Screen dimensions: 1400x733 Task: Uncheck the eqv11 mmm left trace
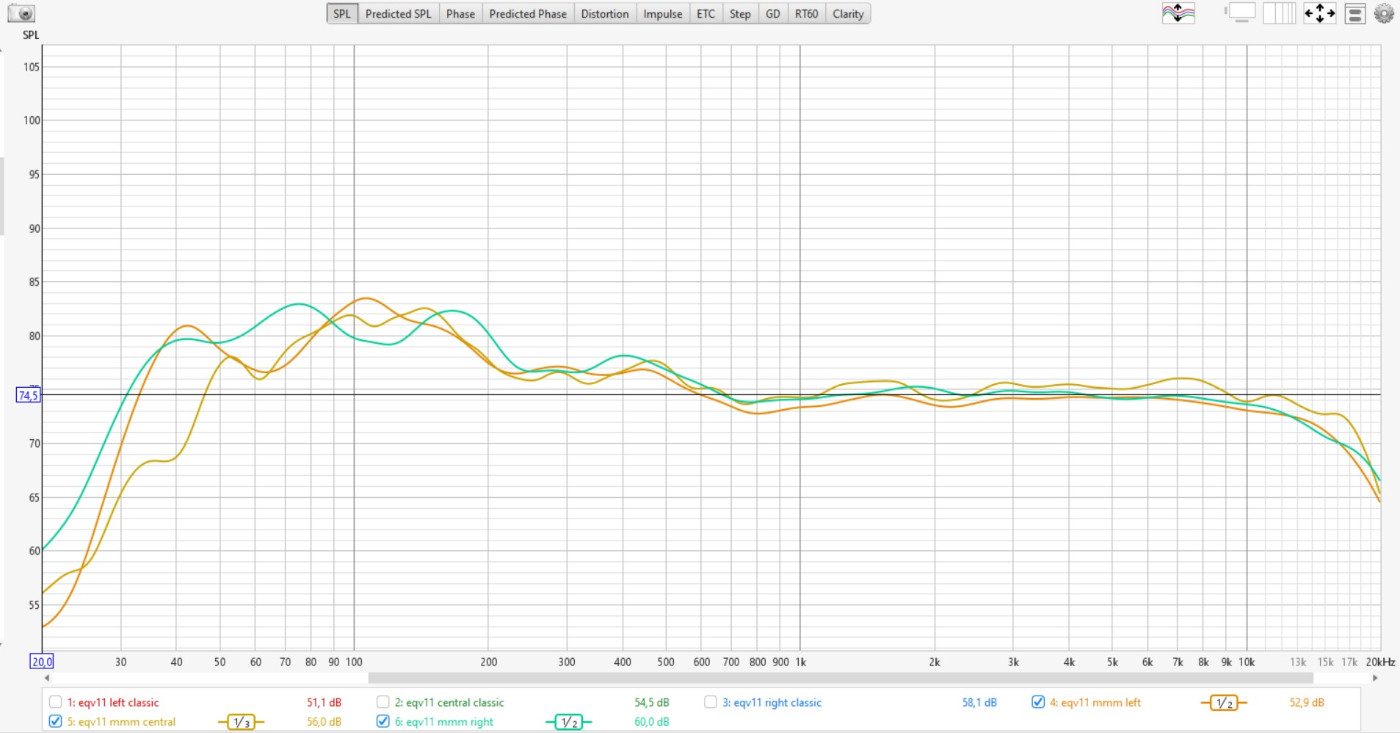point(1038,702)
